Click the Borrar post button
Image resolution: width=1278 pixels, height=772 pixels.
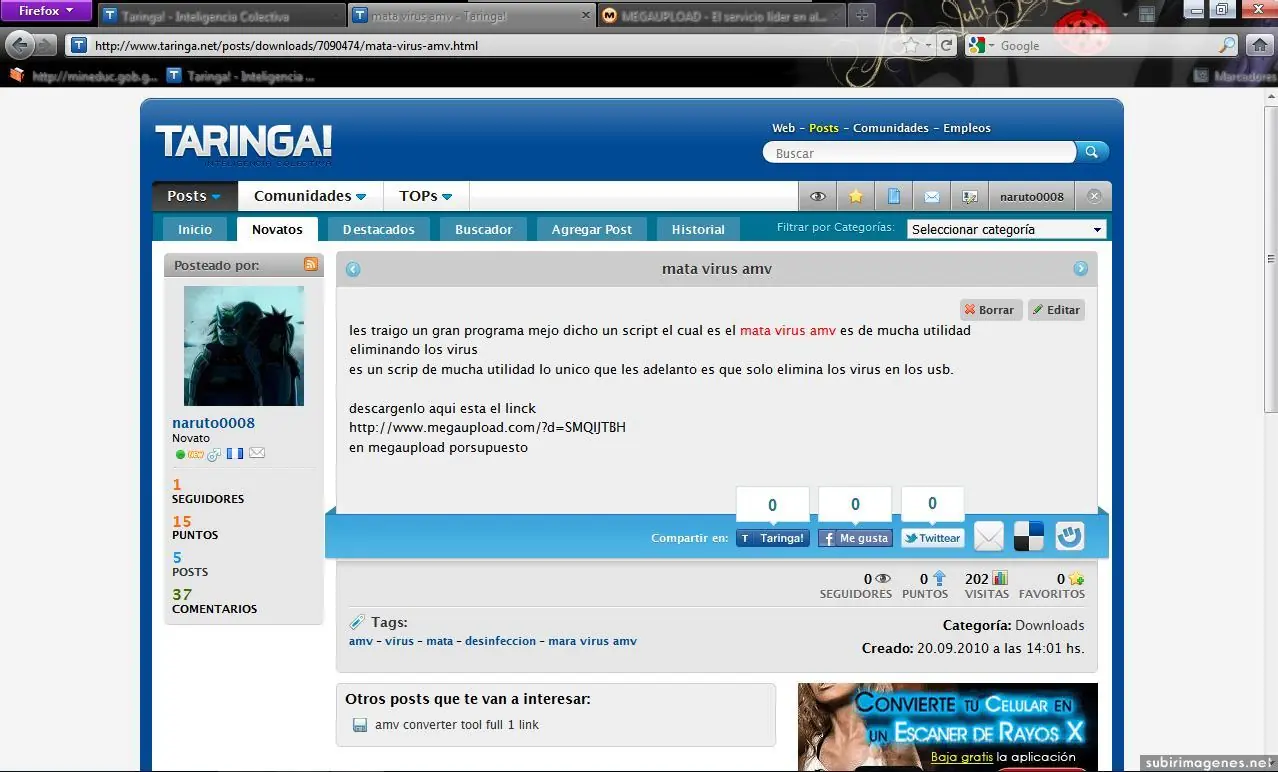click(991, 310)
